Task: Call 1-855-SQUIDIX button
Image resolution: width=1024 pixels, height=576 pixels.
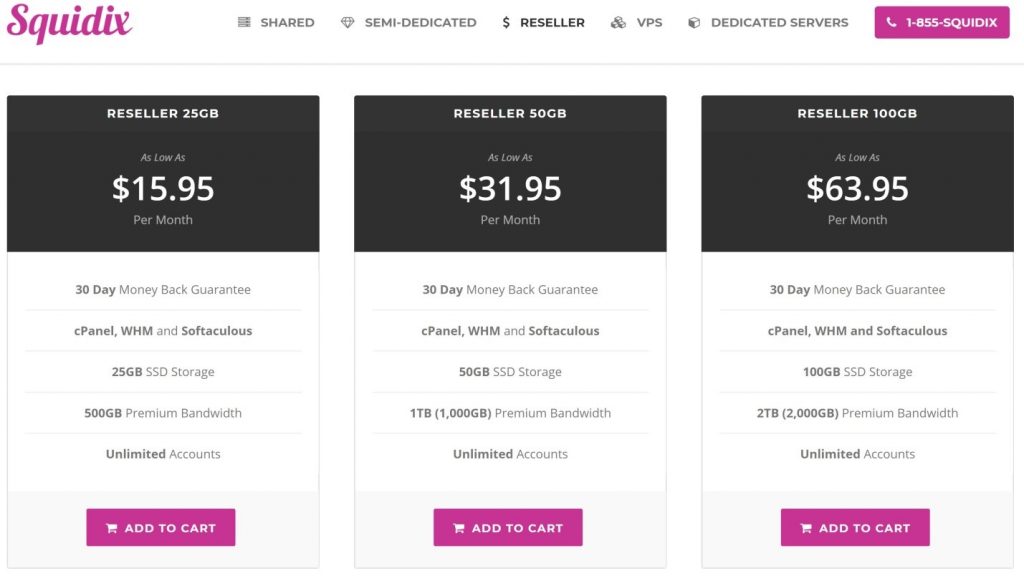Action: click(942, 22)
